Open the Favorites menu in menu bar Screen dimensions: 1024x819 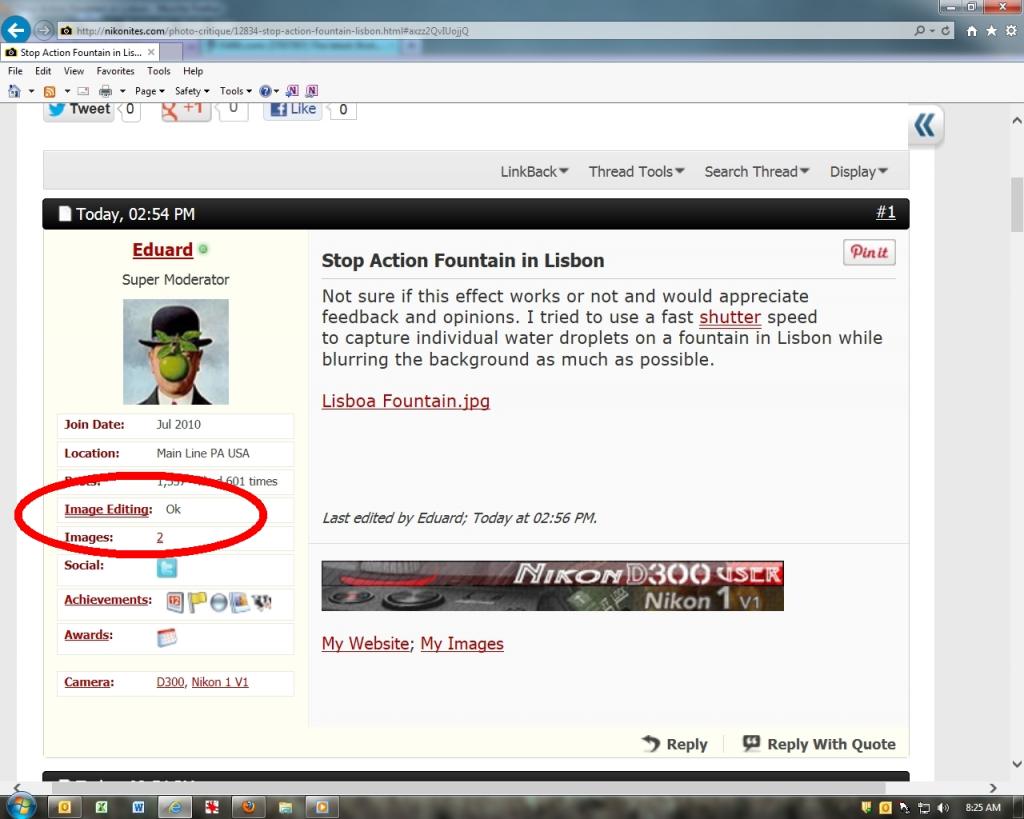115,71
